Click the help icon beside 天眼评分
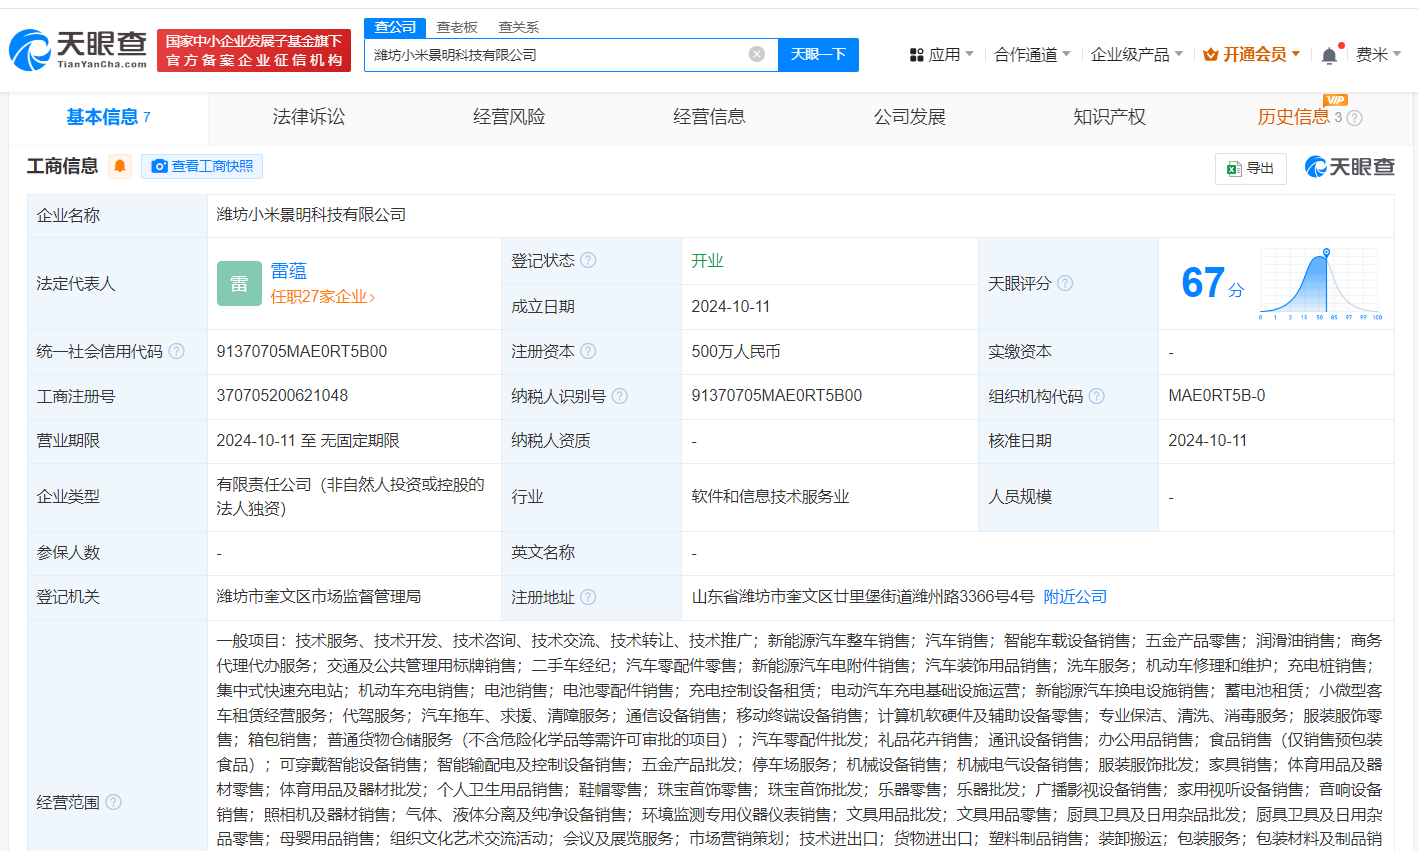 point(1065,283)
